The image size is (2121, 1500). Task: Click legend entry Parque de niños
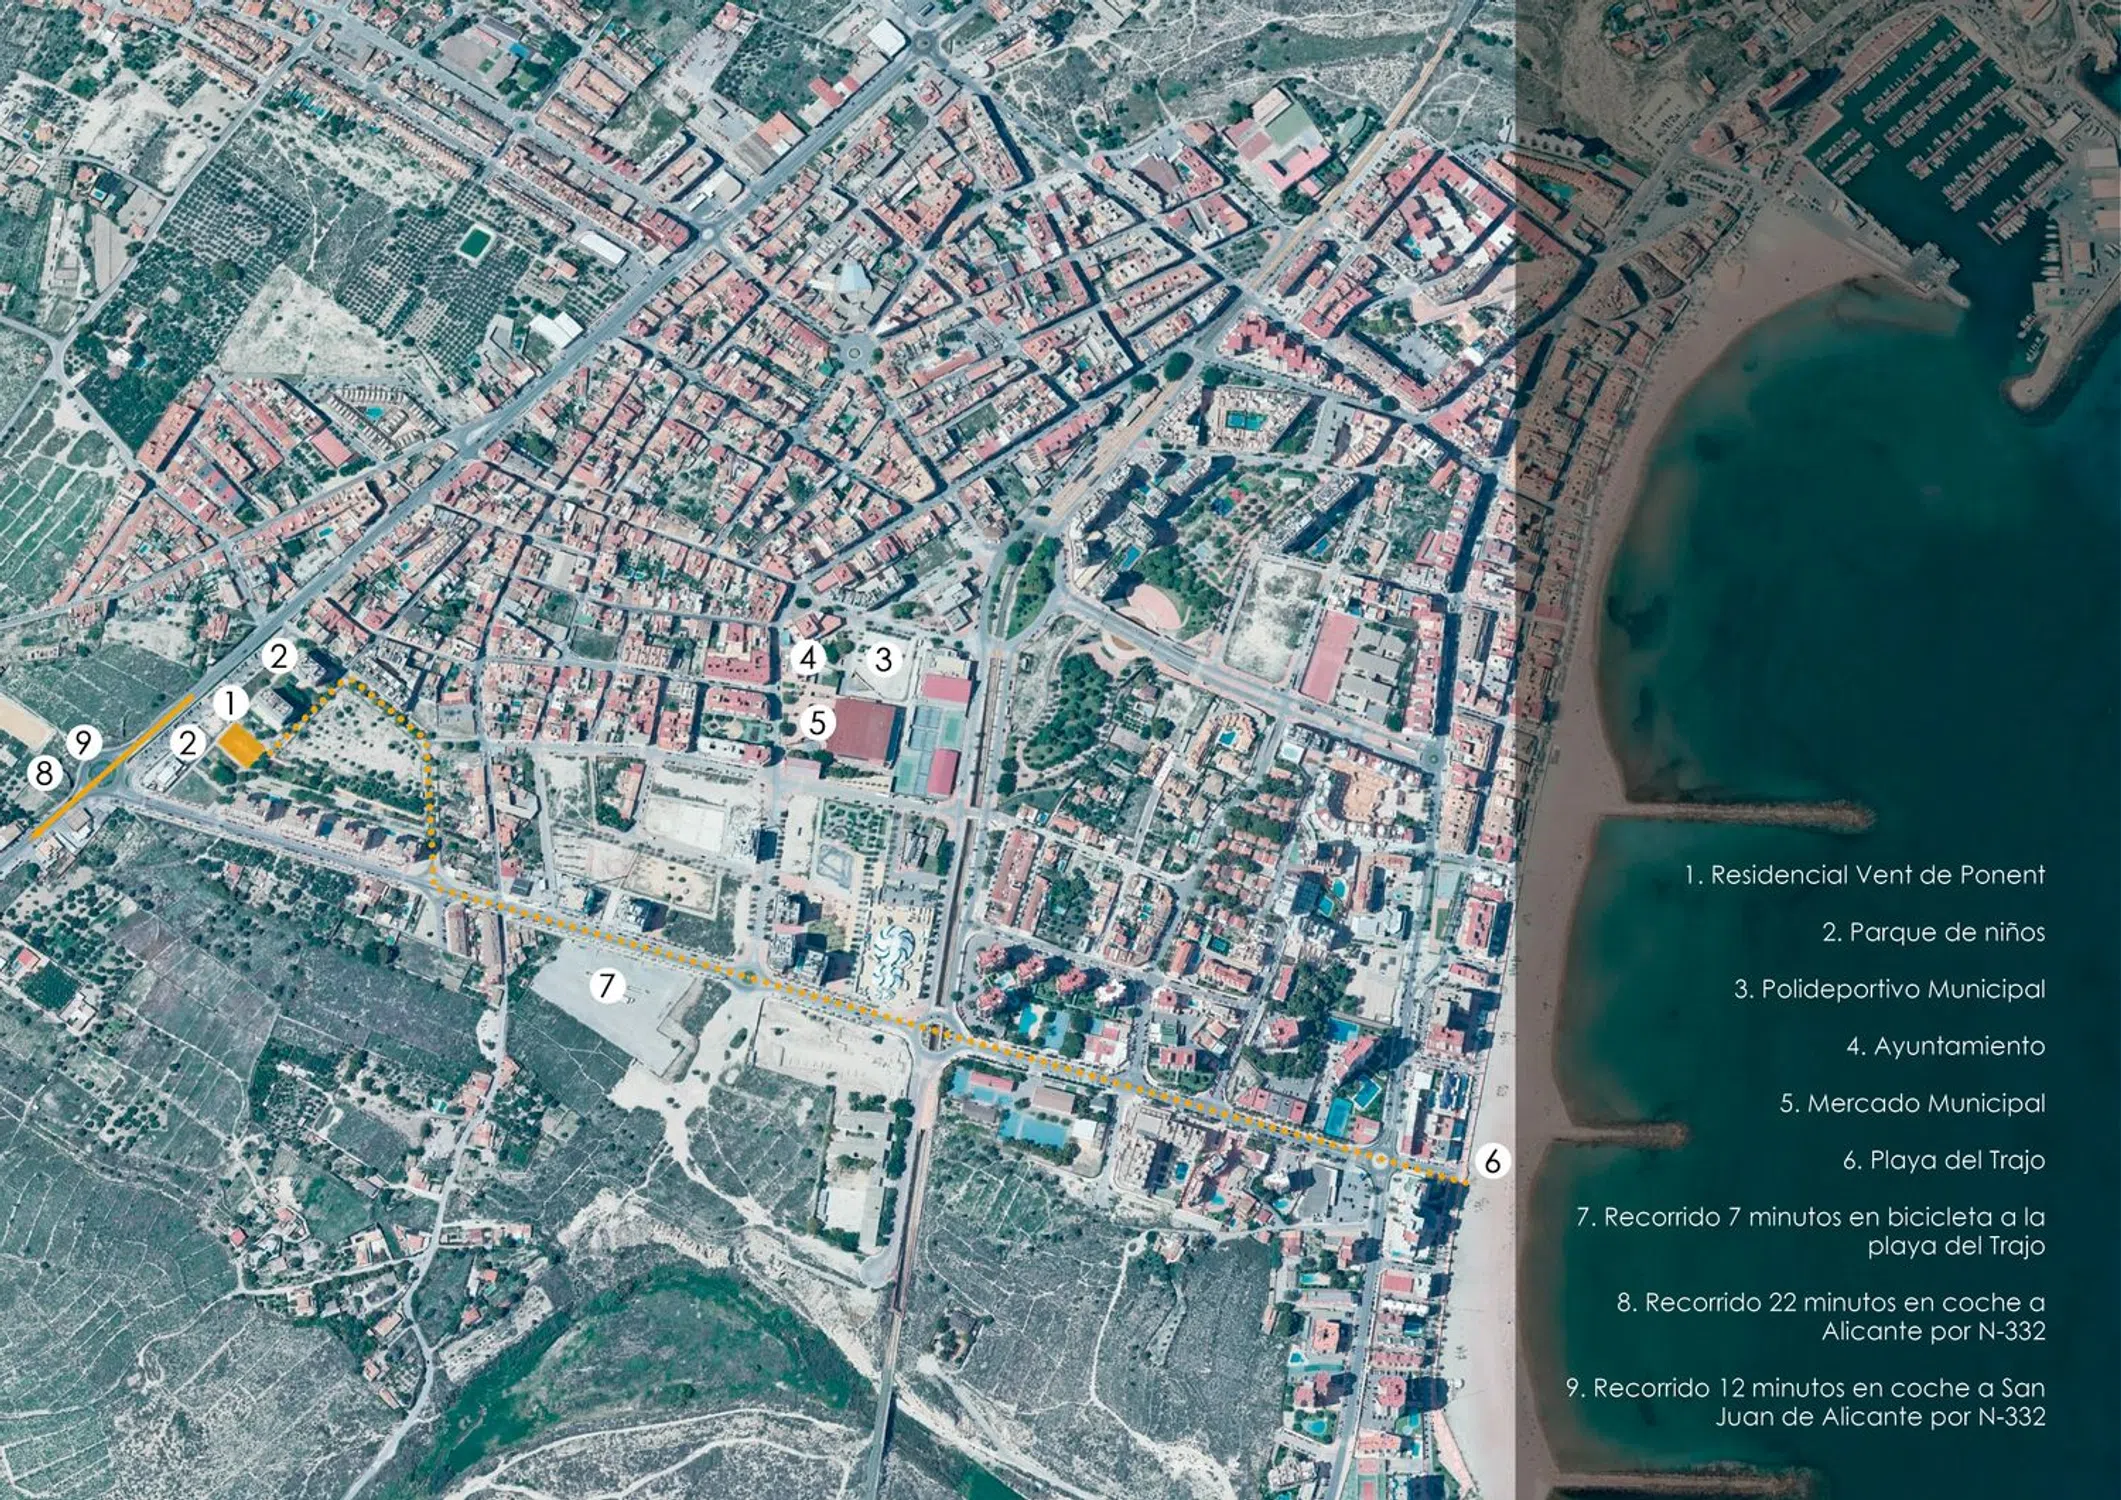pyautogui.click(x=1932, y=932)
